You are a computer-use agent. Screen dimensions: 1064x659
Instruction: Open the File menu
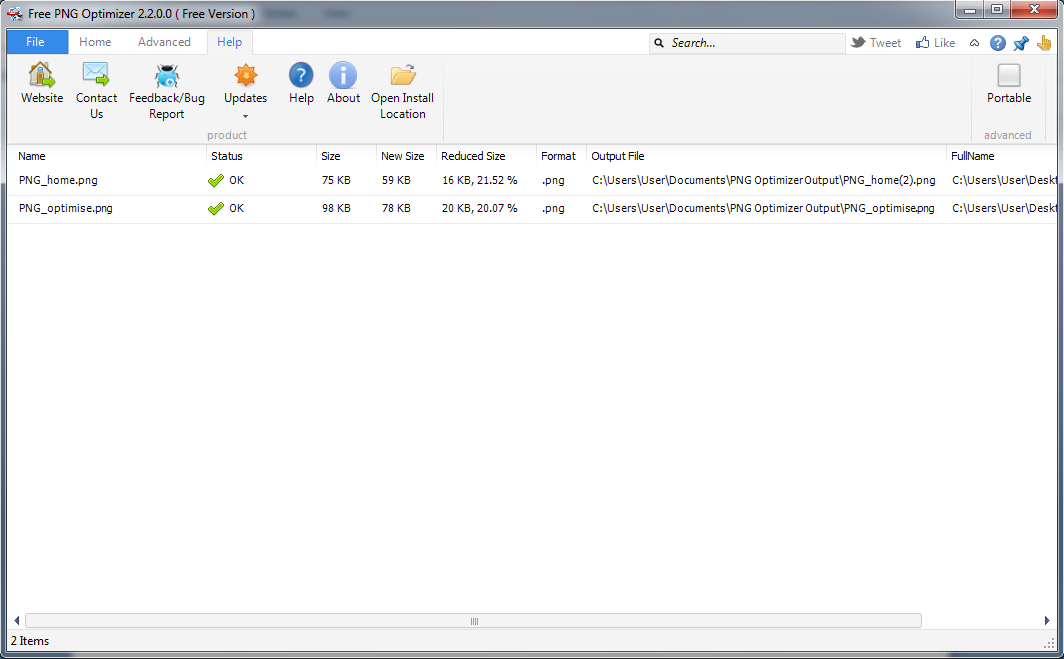[37, 42]
